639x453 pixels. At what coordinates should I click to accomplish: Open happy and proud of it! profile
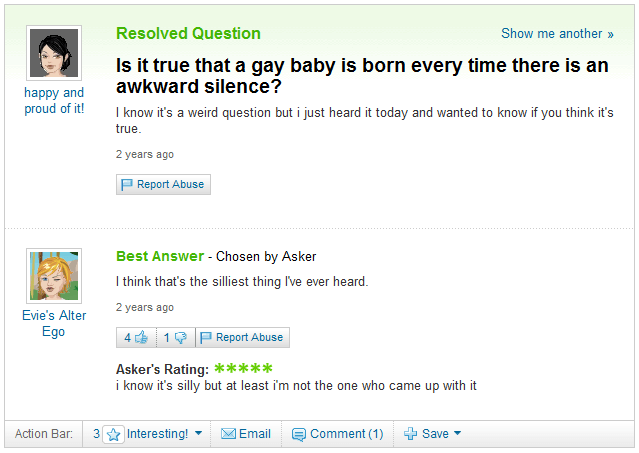click(54, 101)
